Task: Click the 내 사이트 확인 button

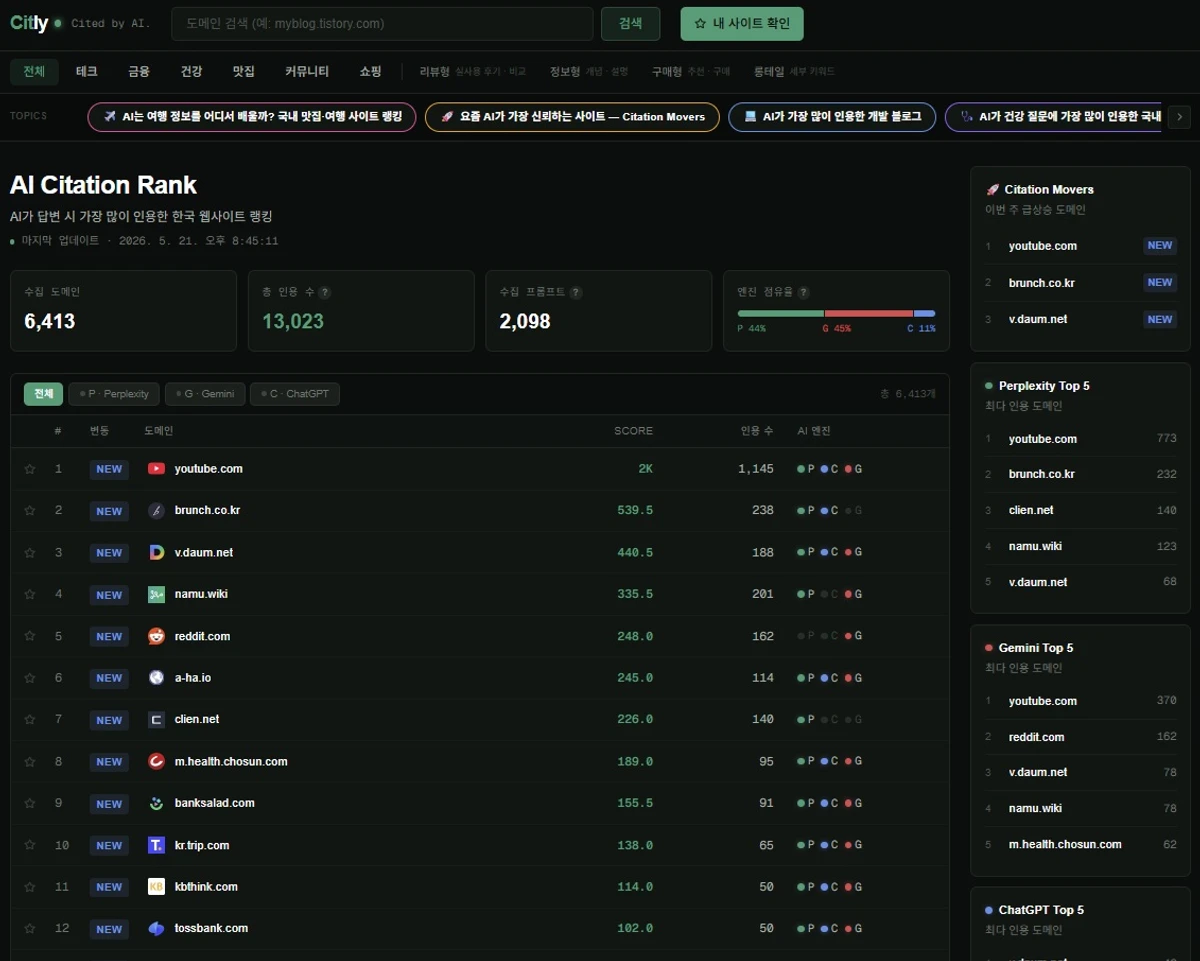Action: coord(742,24)
